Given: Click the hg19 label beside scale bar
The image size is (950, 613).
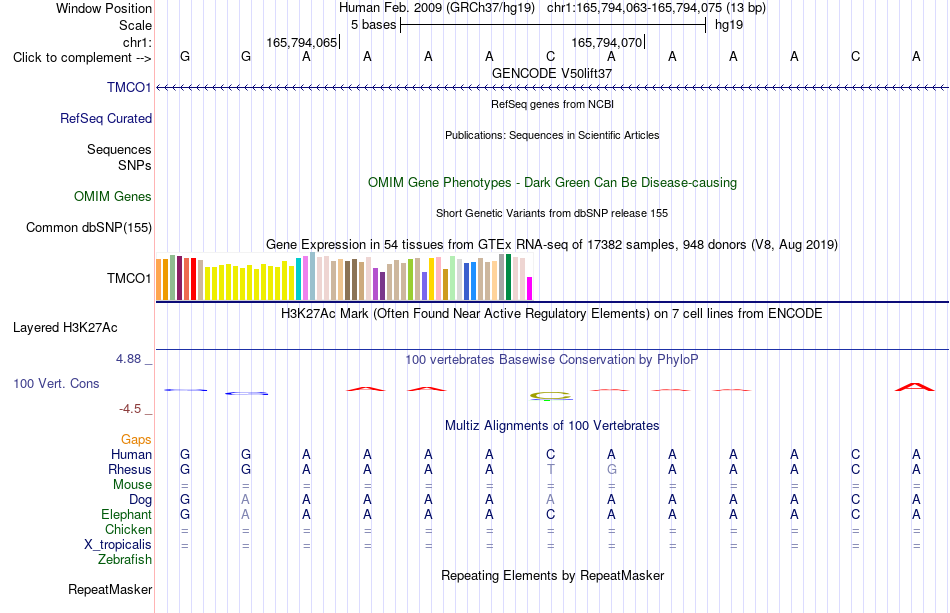Looking at the screenshot, I should tap(729, 25).
